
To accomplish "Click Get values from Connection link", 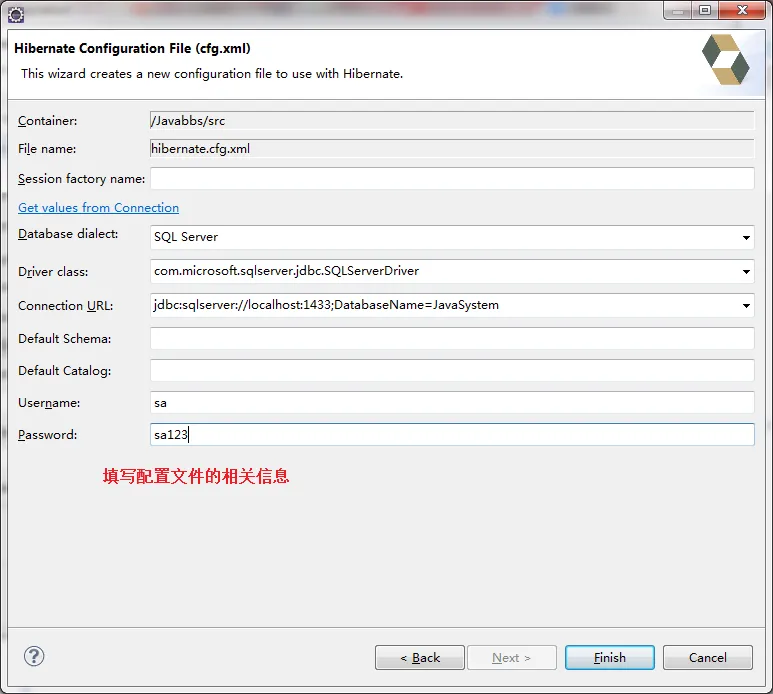I will 99,208.
